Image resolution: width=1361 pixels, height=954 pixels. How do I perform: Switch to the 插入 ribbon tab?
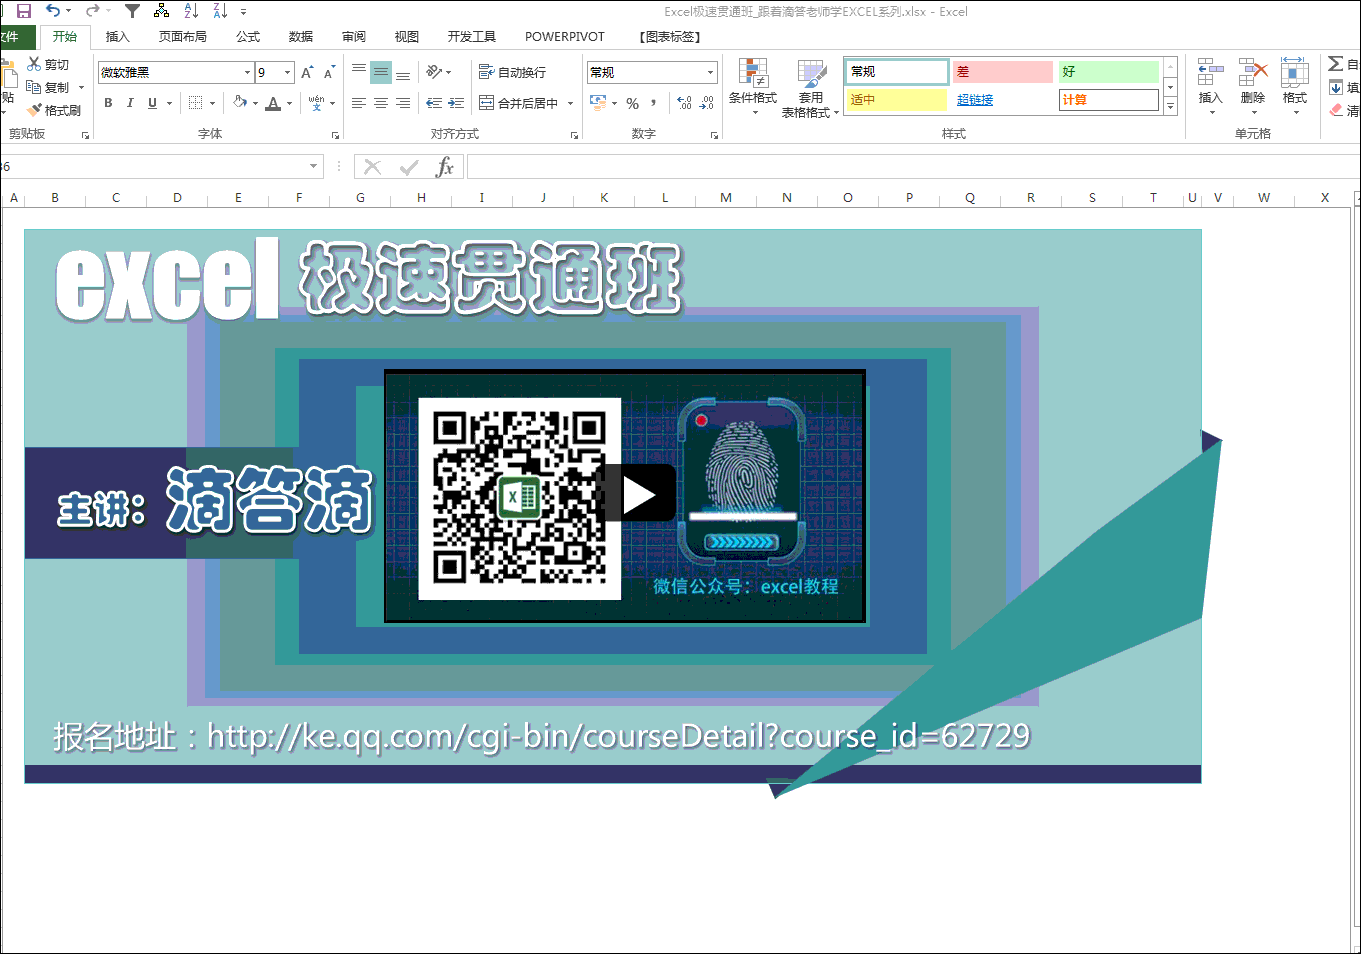(118, 37)
